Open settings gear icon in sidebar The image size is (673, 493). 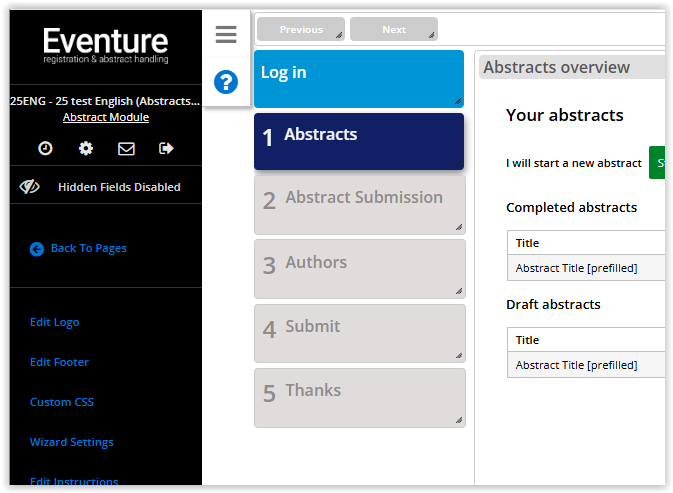click(x=86, y=148)
